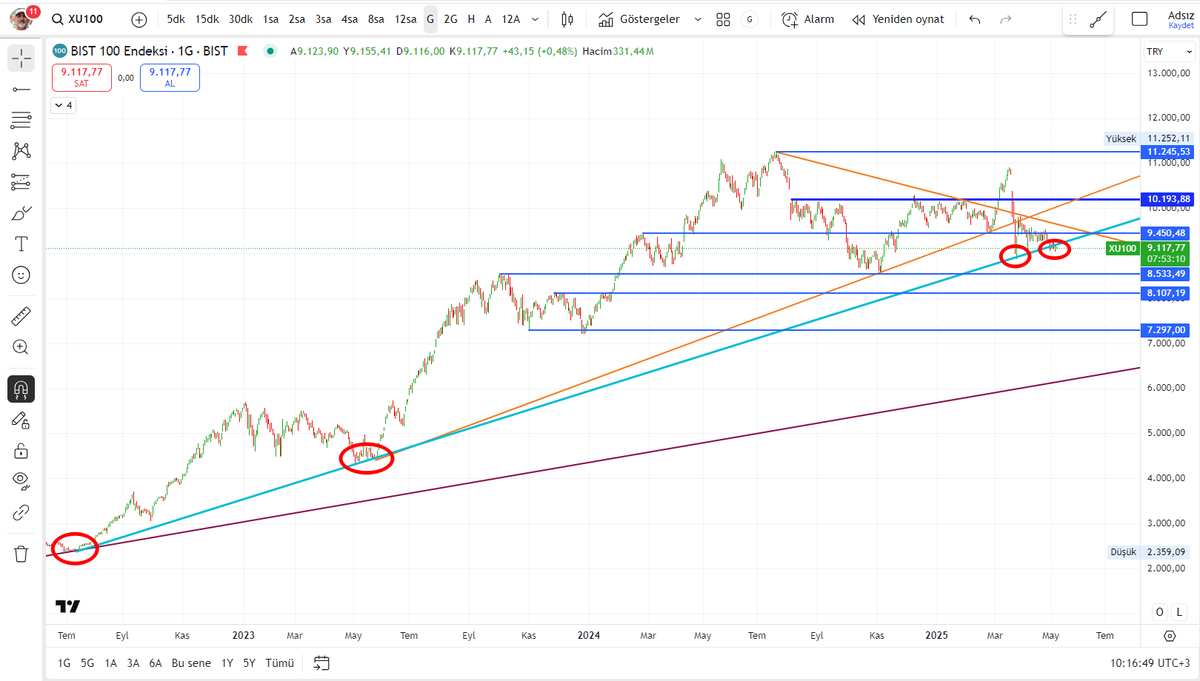
Task: Collapse the indicator legend showing 4
Action: pos(63,105)
